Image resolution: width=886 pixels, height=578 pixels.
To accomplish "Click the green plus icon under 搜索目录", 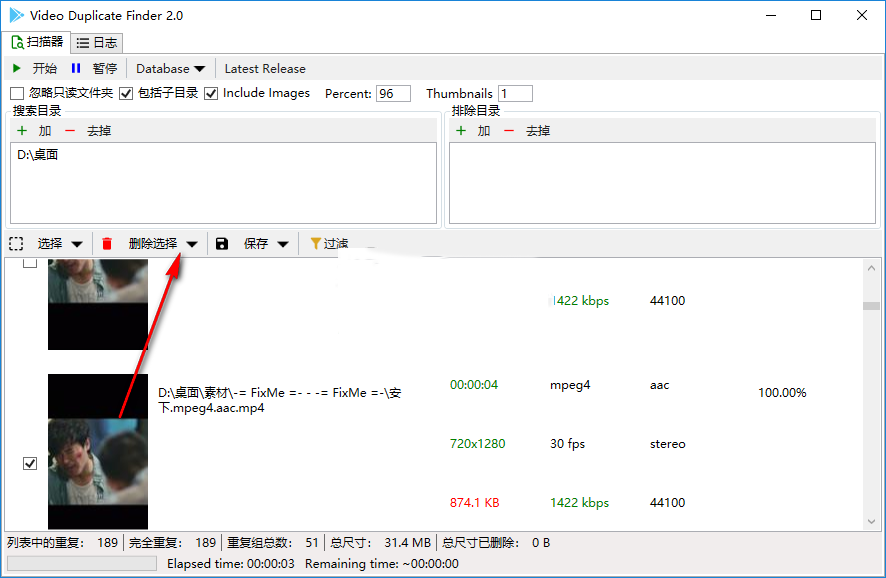I will tap(22, 131).
